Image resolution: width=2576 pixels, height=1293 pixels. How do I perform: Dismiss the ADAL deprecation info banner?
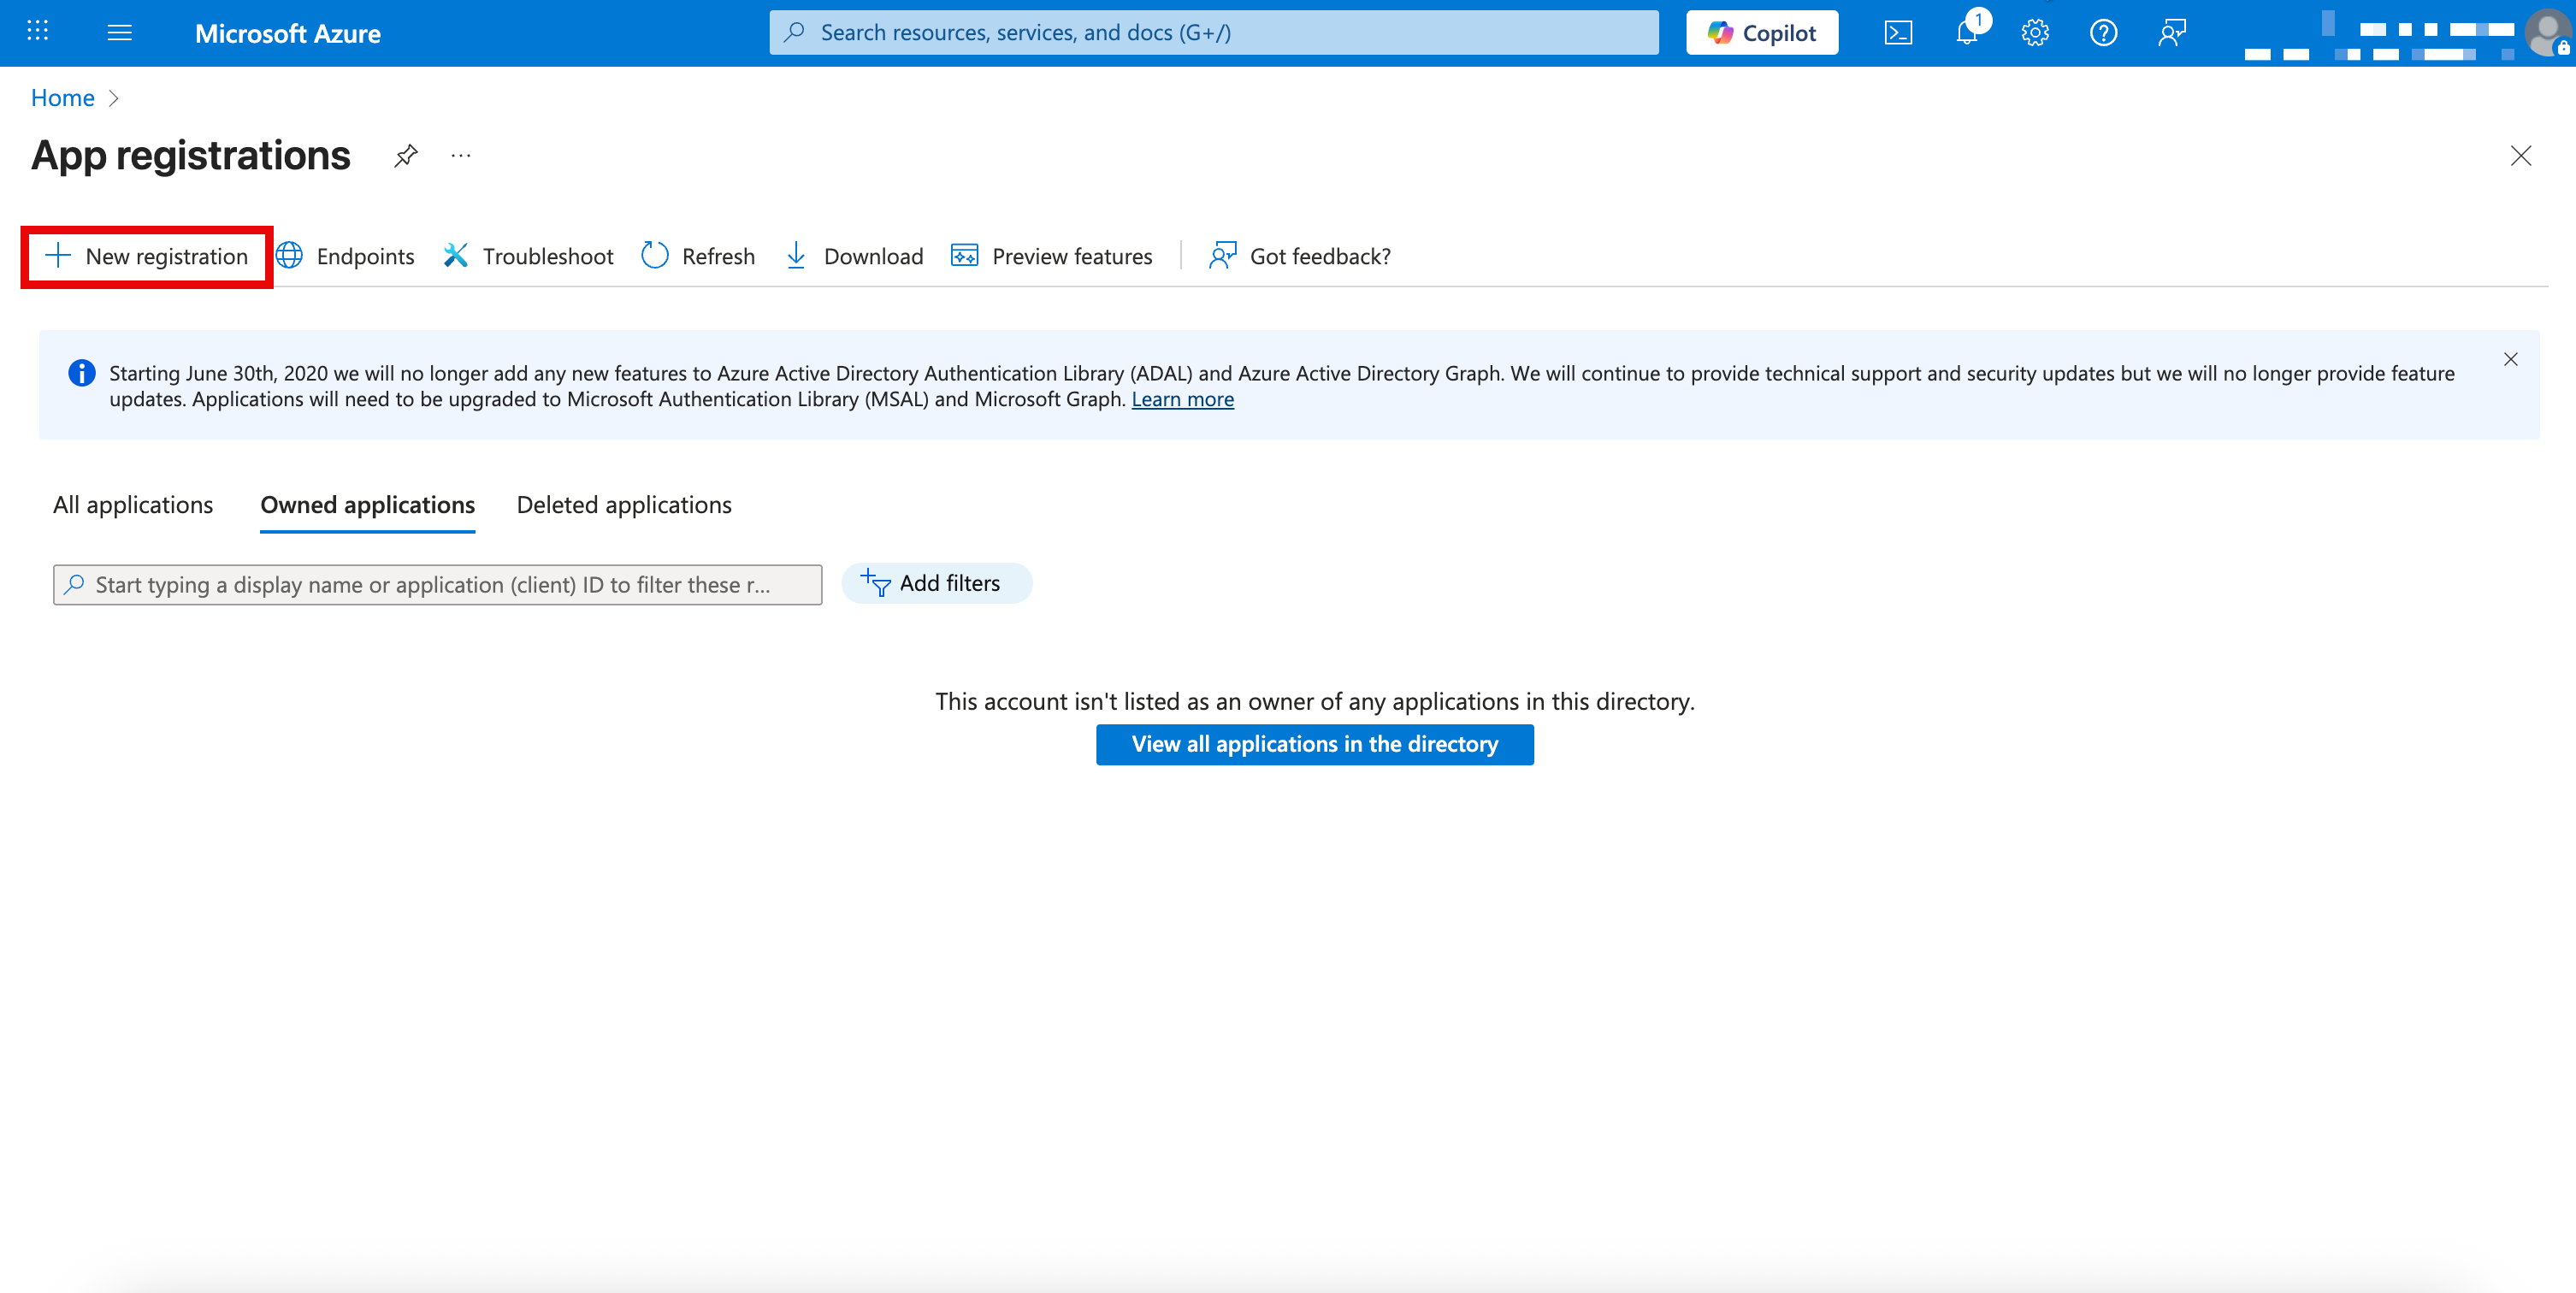tap(2510, 359)
